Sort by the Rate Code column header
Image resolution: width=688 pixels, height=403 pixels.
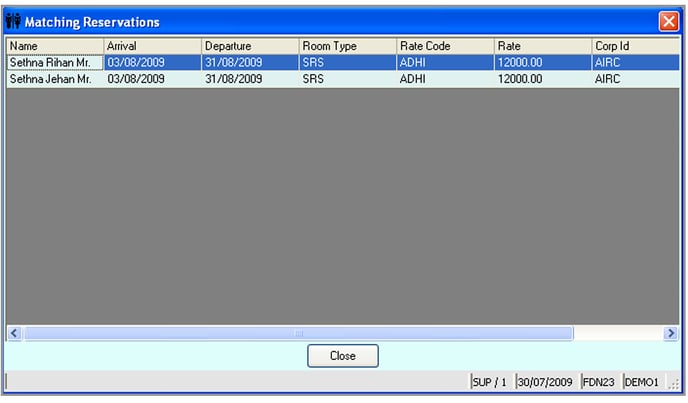pos(444,46)
